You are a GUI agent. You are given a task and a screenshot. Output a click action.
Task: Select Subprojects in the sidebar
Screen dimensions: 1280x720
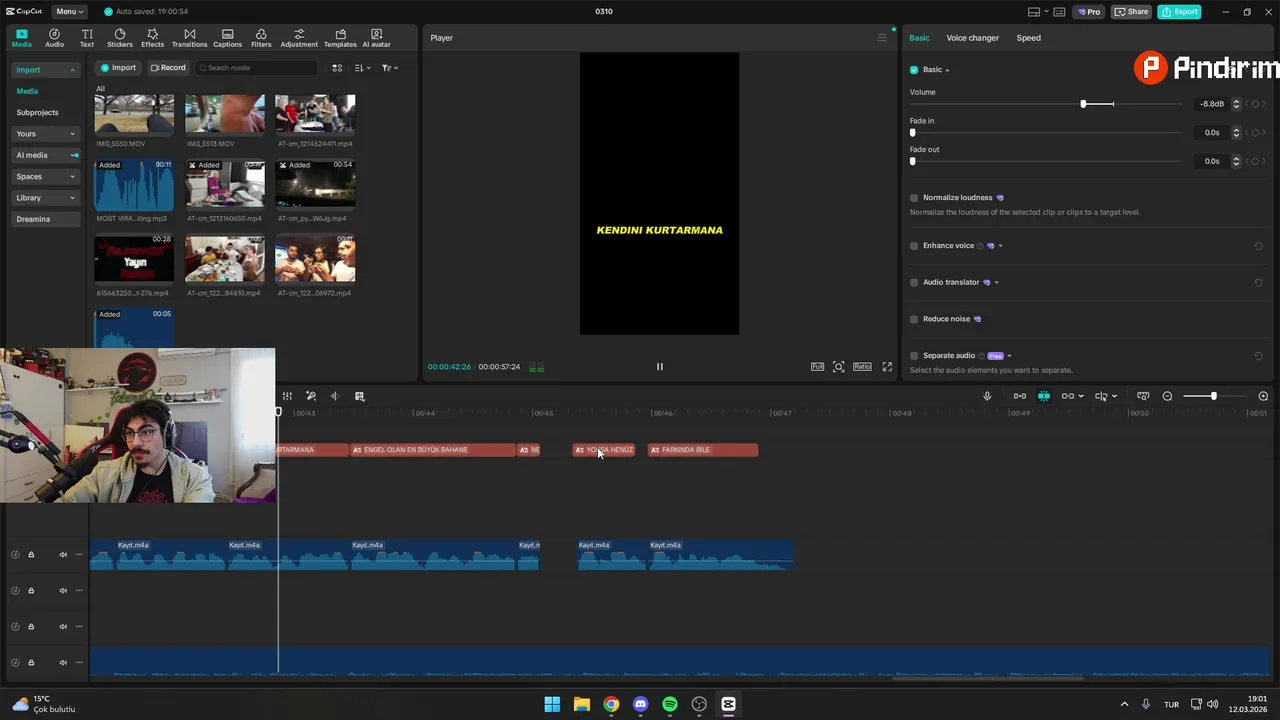37,113
